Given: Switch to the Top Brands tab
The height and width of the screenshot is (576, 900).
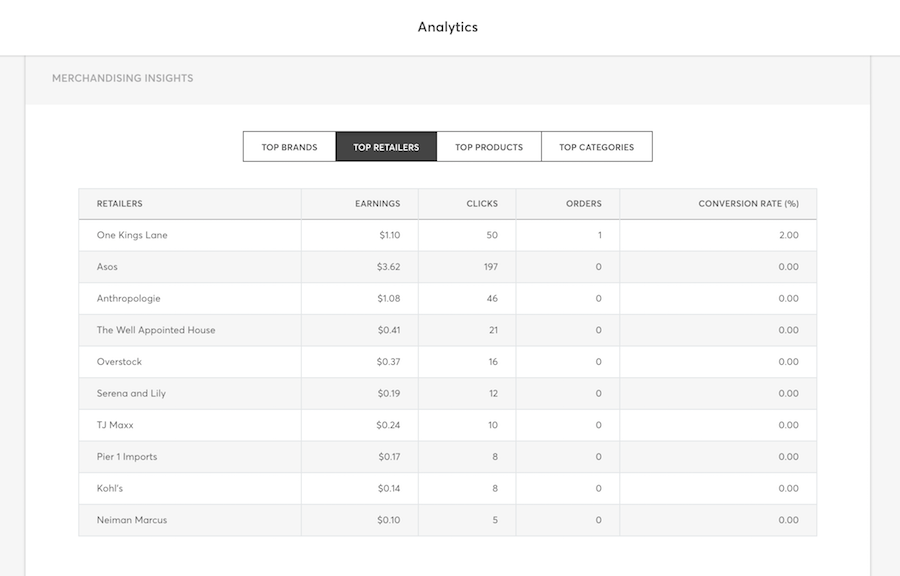Looking at the screenshot, I should (289, 147).
